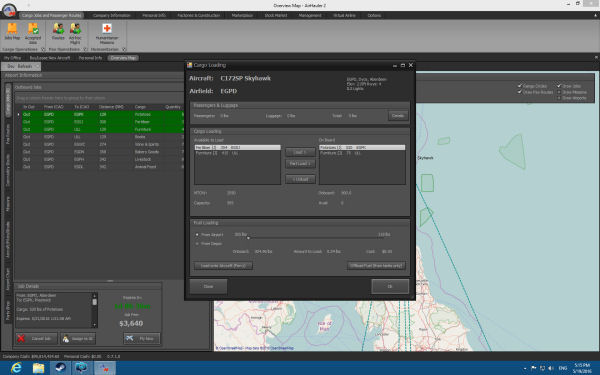This screenshot has width=600, height=375.
Task: Adjust the fuel amount slider thumb
Action: tap(248, 238)
